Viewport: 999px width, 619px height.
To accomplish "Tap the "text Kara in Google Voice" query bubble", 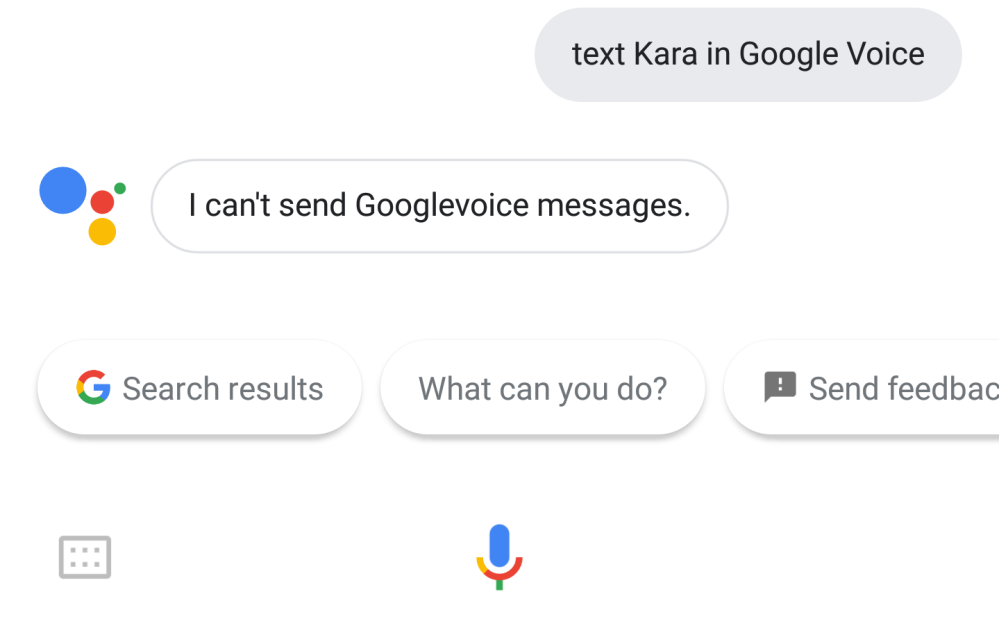I will tap(748, 54).
